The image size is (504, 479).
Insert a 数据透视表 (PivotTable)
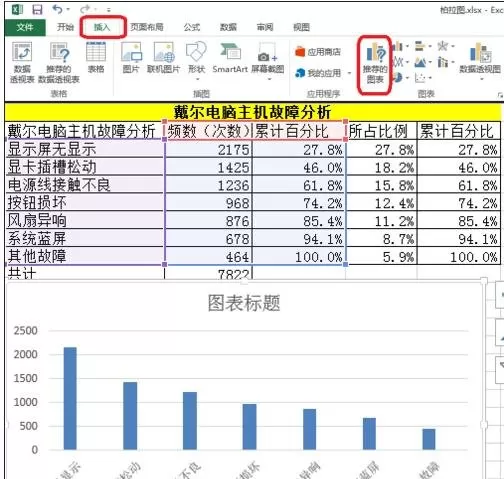pyautogui.click(x=22, y=62)
